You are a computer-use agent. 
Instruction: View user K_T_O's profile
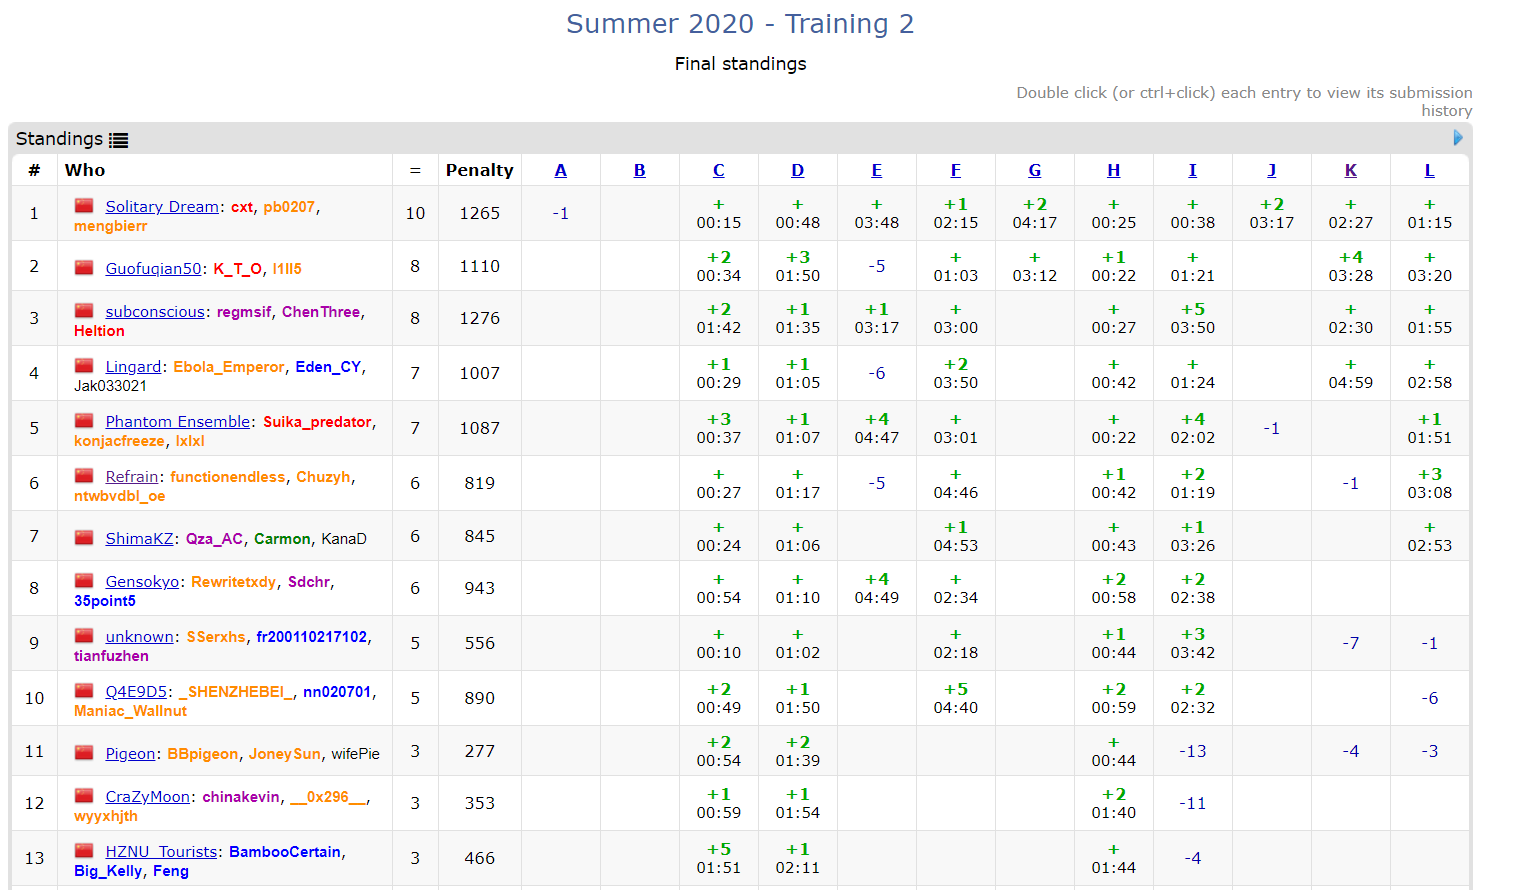(237, 269)
